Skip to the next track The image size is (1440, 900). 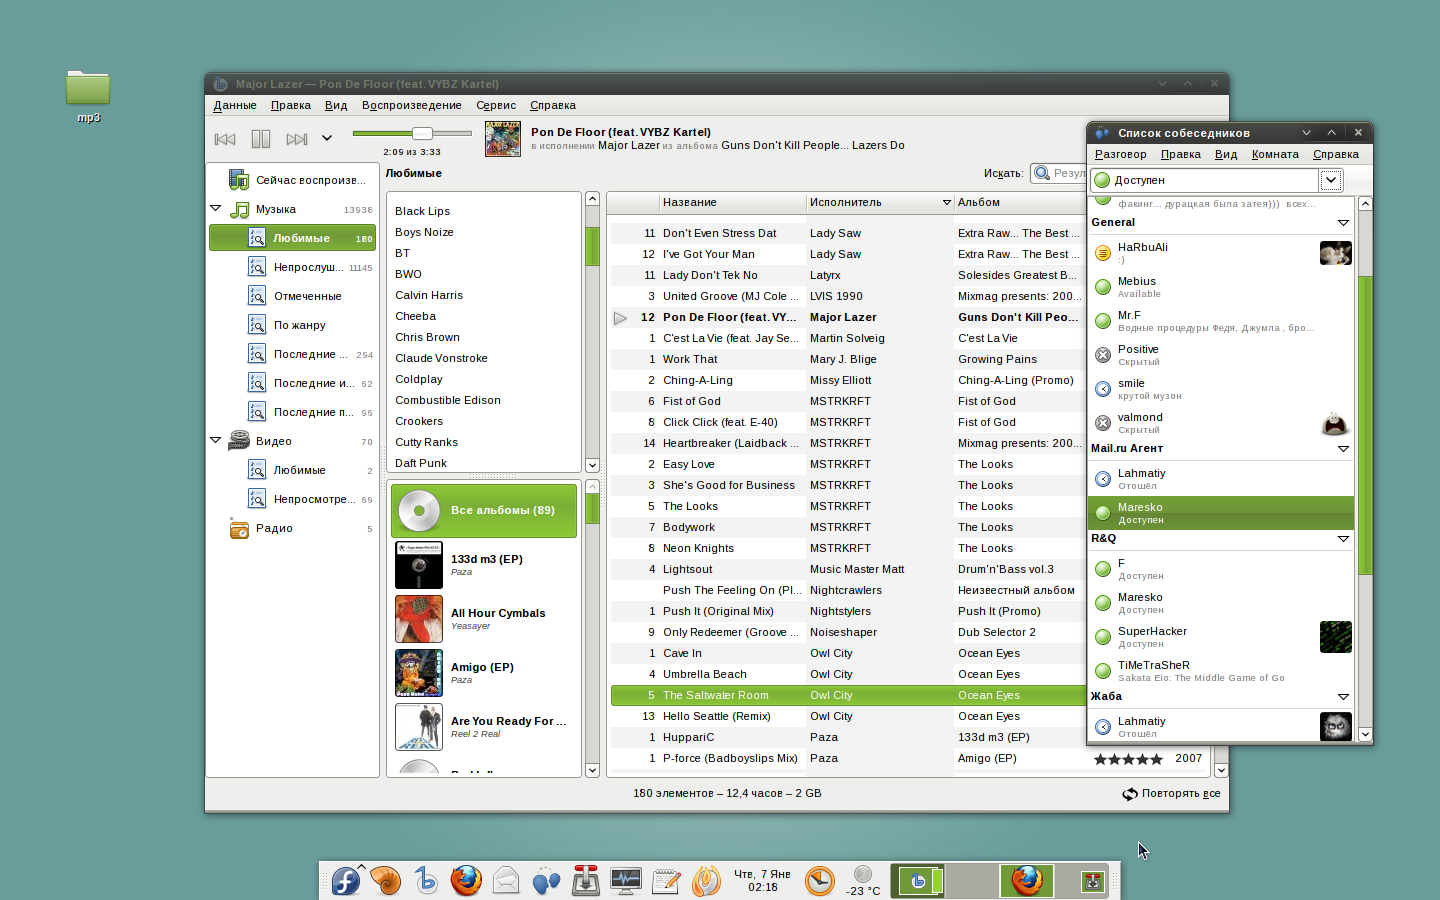(296, 139)
